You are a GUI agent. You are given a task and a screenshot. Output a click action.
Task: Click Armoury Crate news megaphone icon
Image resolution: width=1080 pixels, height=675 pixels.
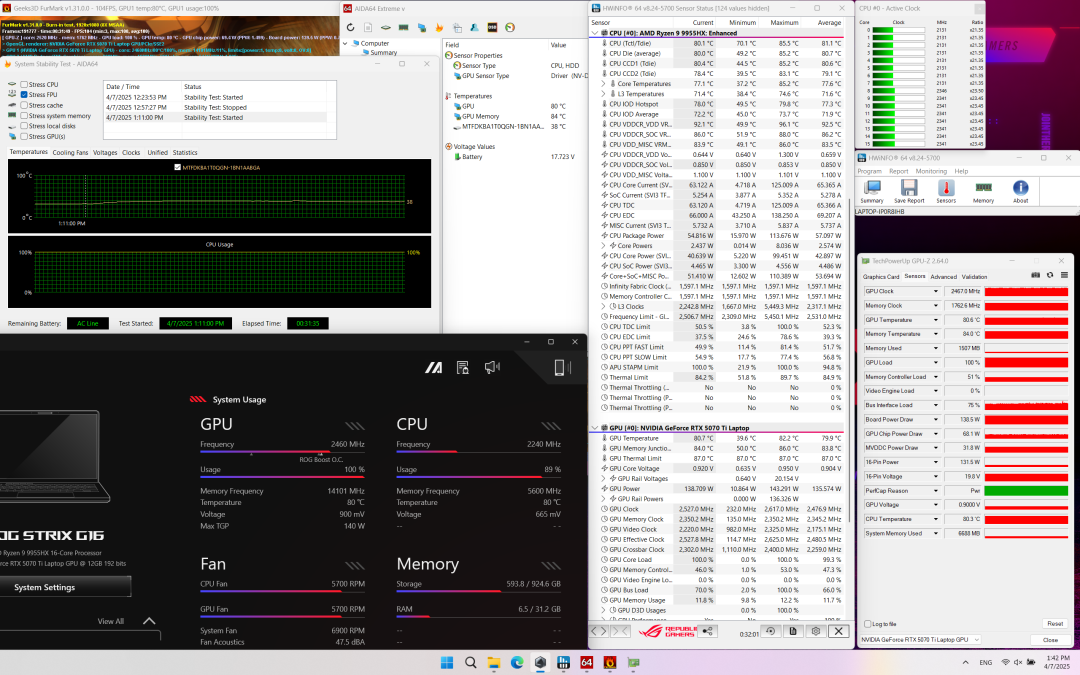[492, 367]
